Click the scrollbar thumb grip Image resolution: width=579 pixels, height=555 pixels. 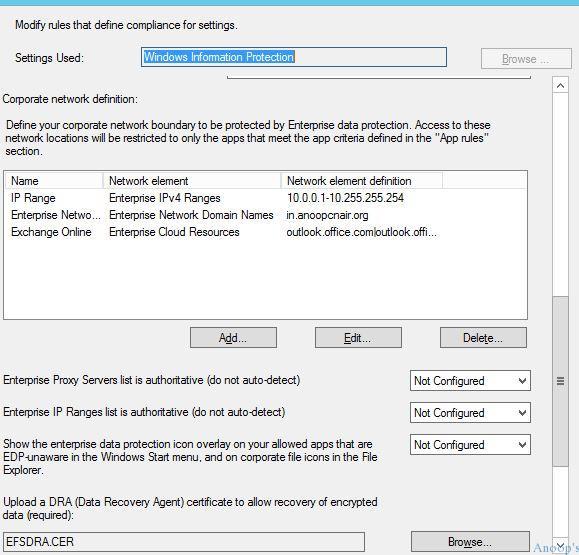pyautogui.click(x=560, y=381)
